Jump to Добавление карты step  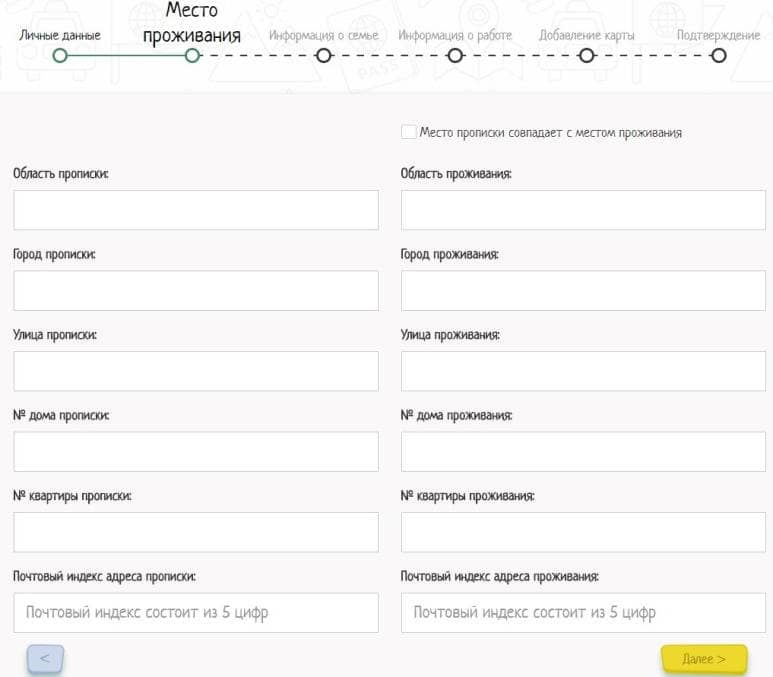[587, 56]
